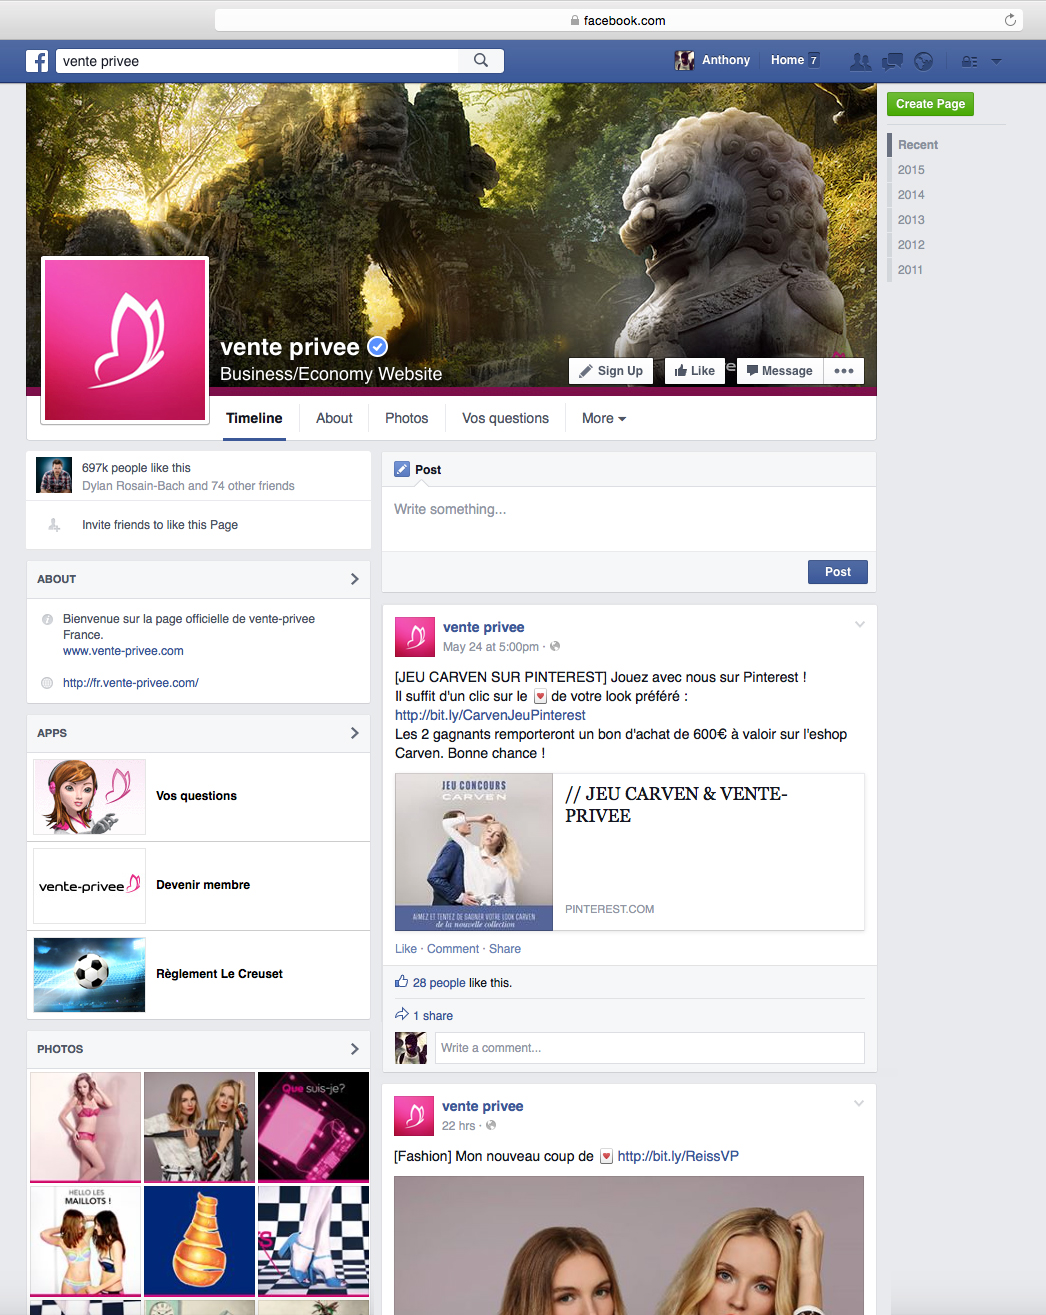This screenshot has width=1046, height=1315.
Task: View the 1 share link
Action: pyautogui.click(x=433, y=1016)
